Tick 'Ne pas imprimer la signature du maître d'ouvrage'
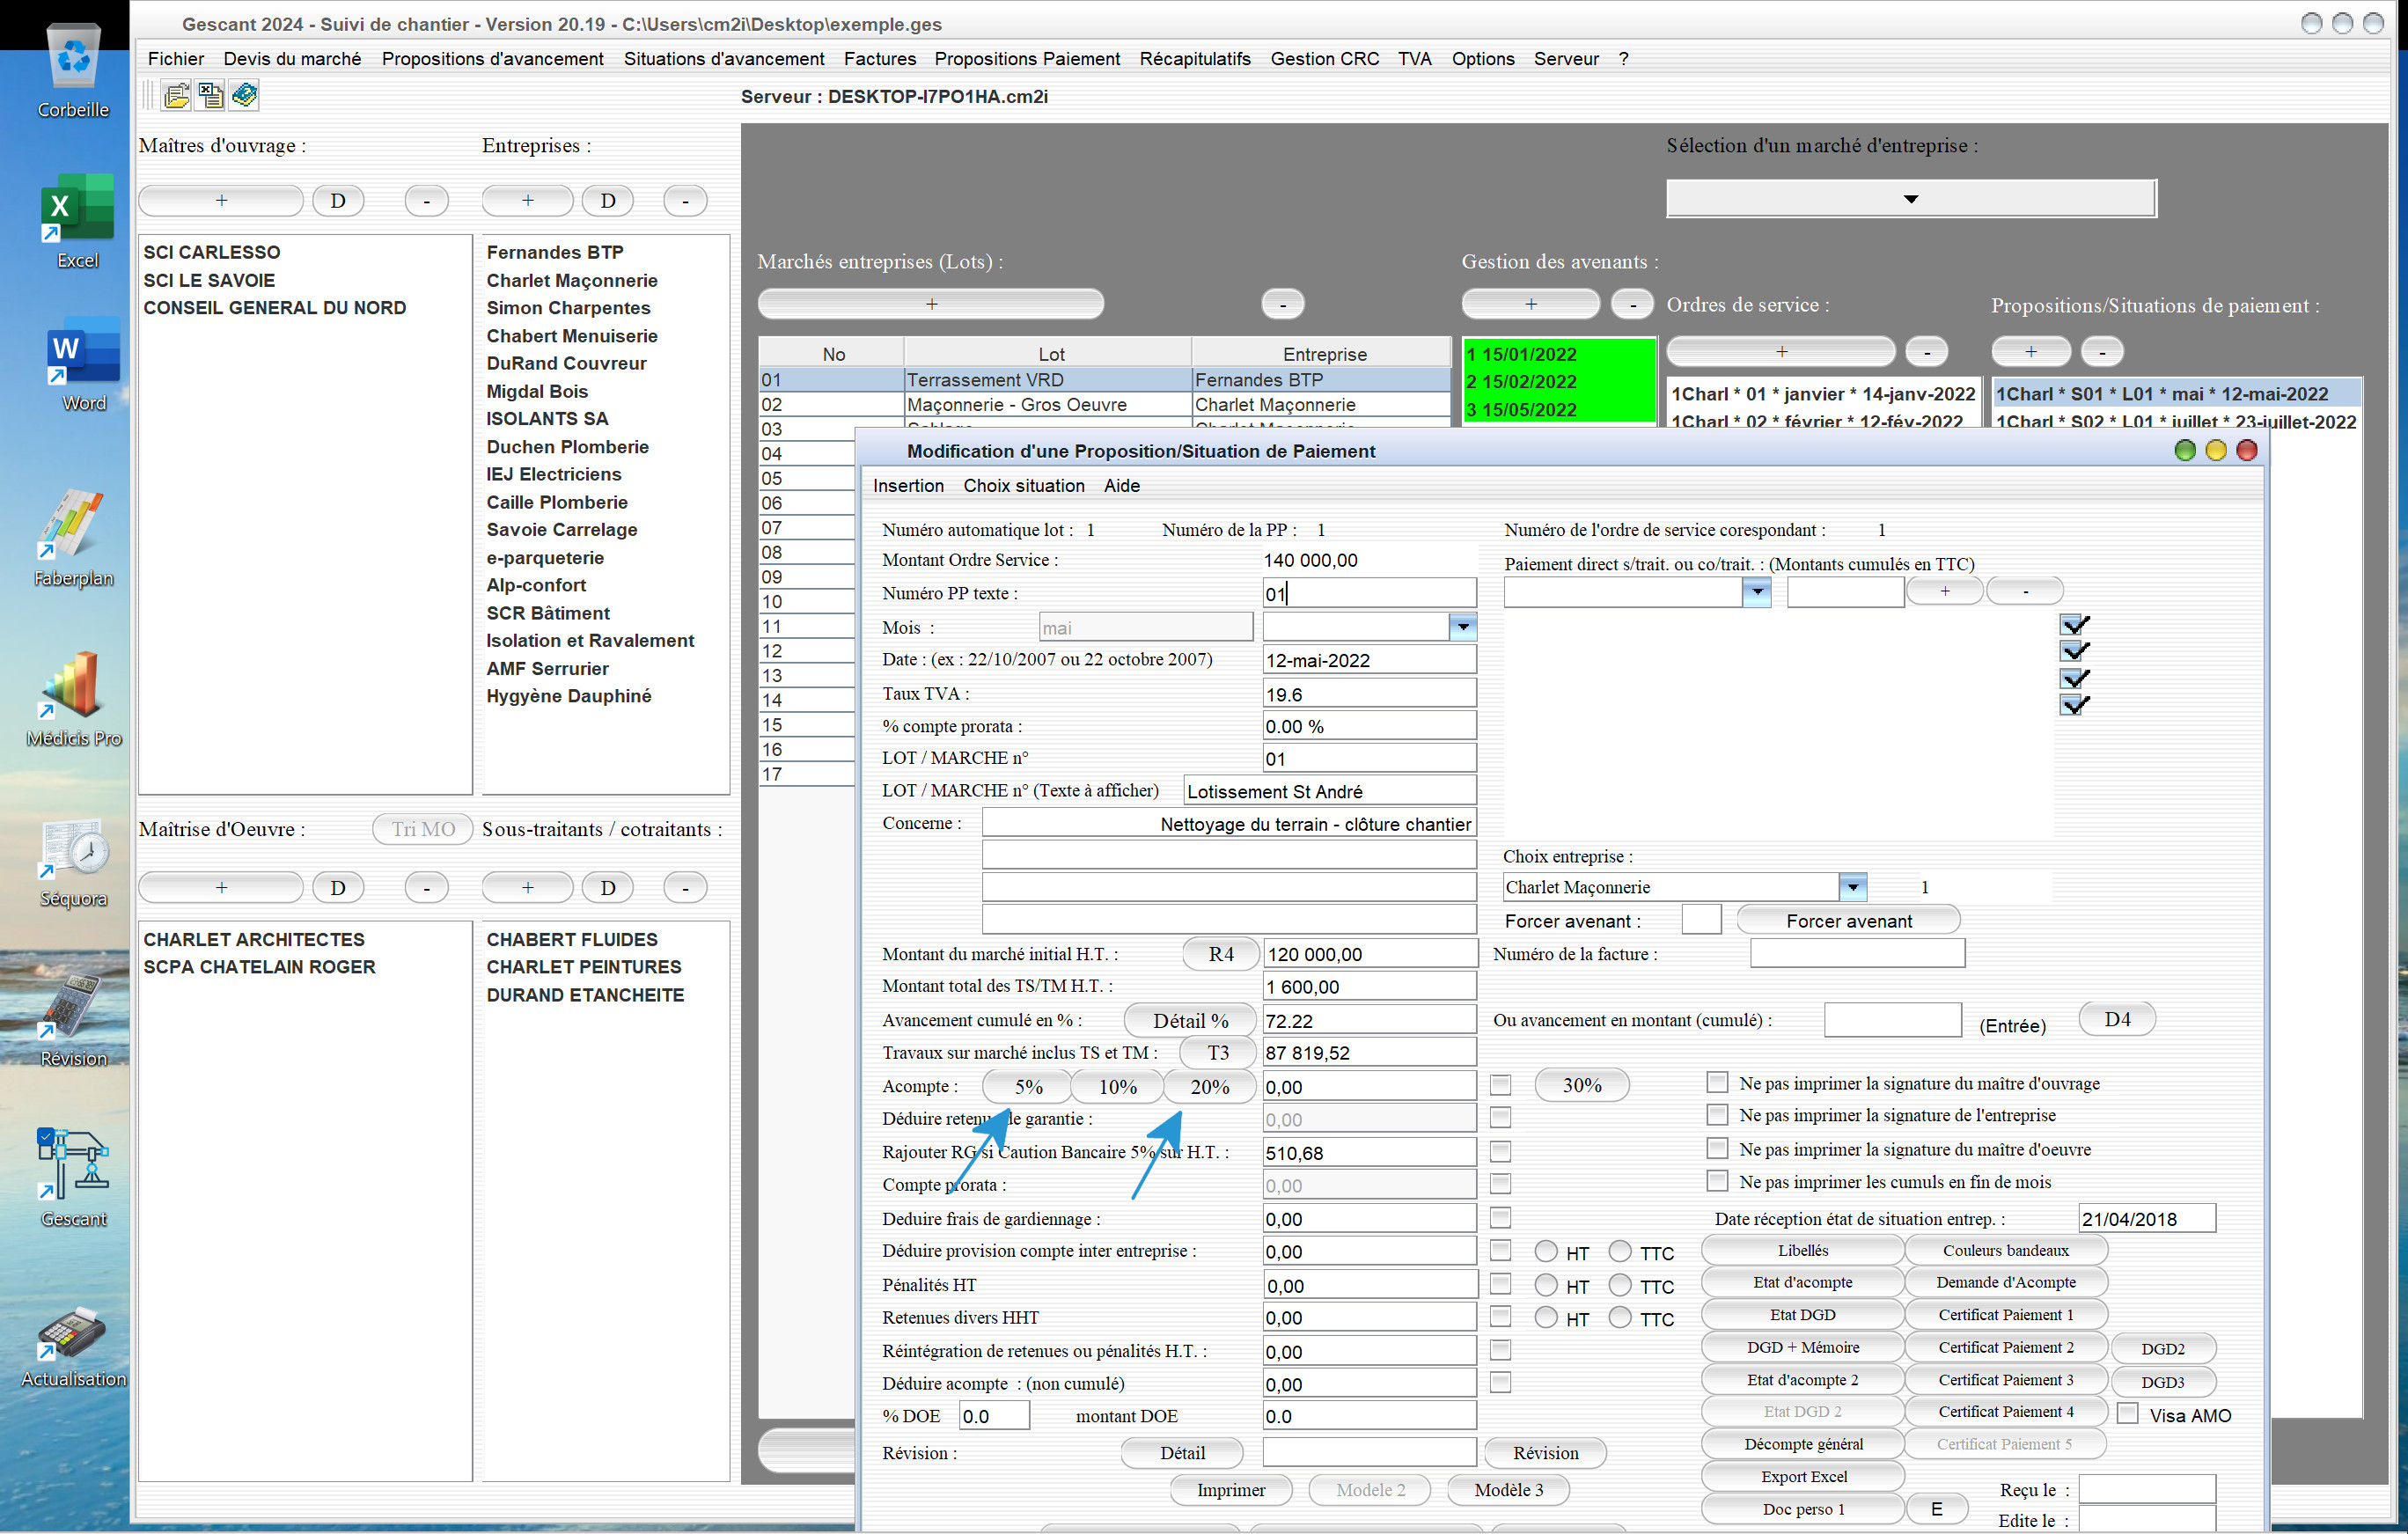The image size is (2408, 1534). click(x=1717, y=1082)
